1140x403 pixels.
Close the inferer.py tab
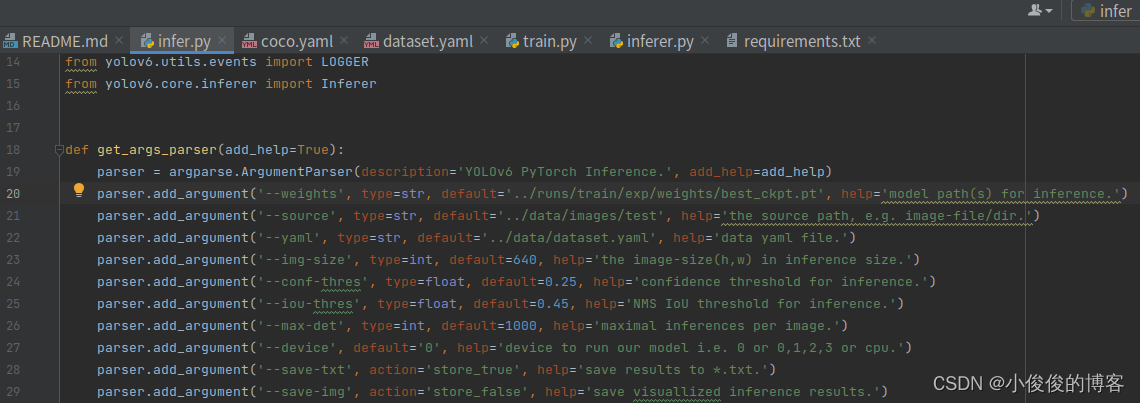(x=705, y=41)
